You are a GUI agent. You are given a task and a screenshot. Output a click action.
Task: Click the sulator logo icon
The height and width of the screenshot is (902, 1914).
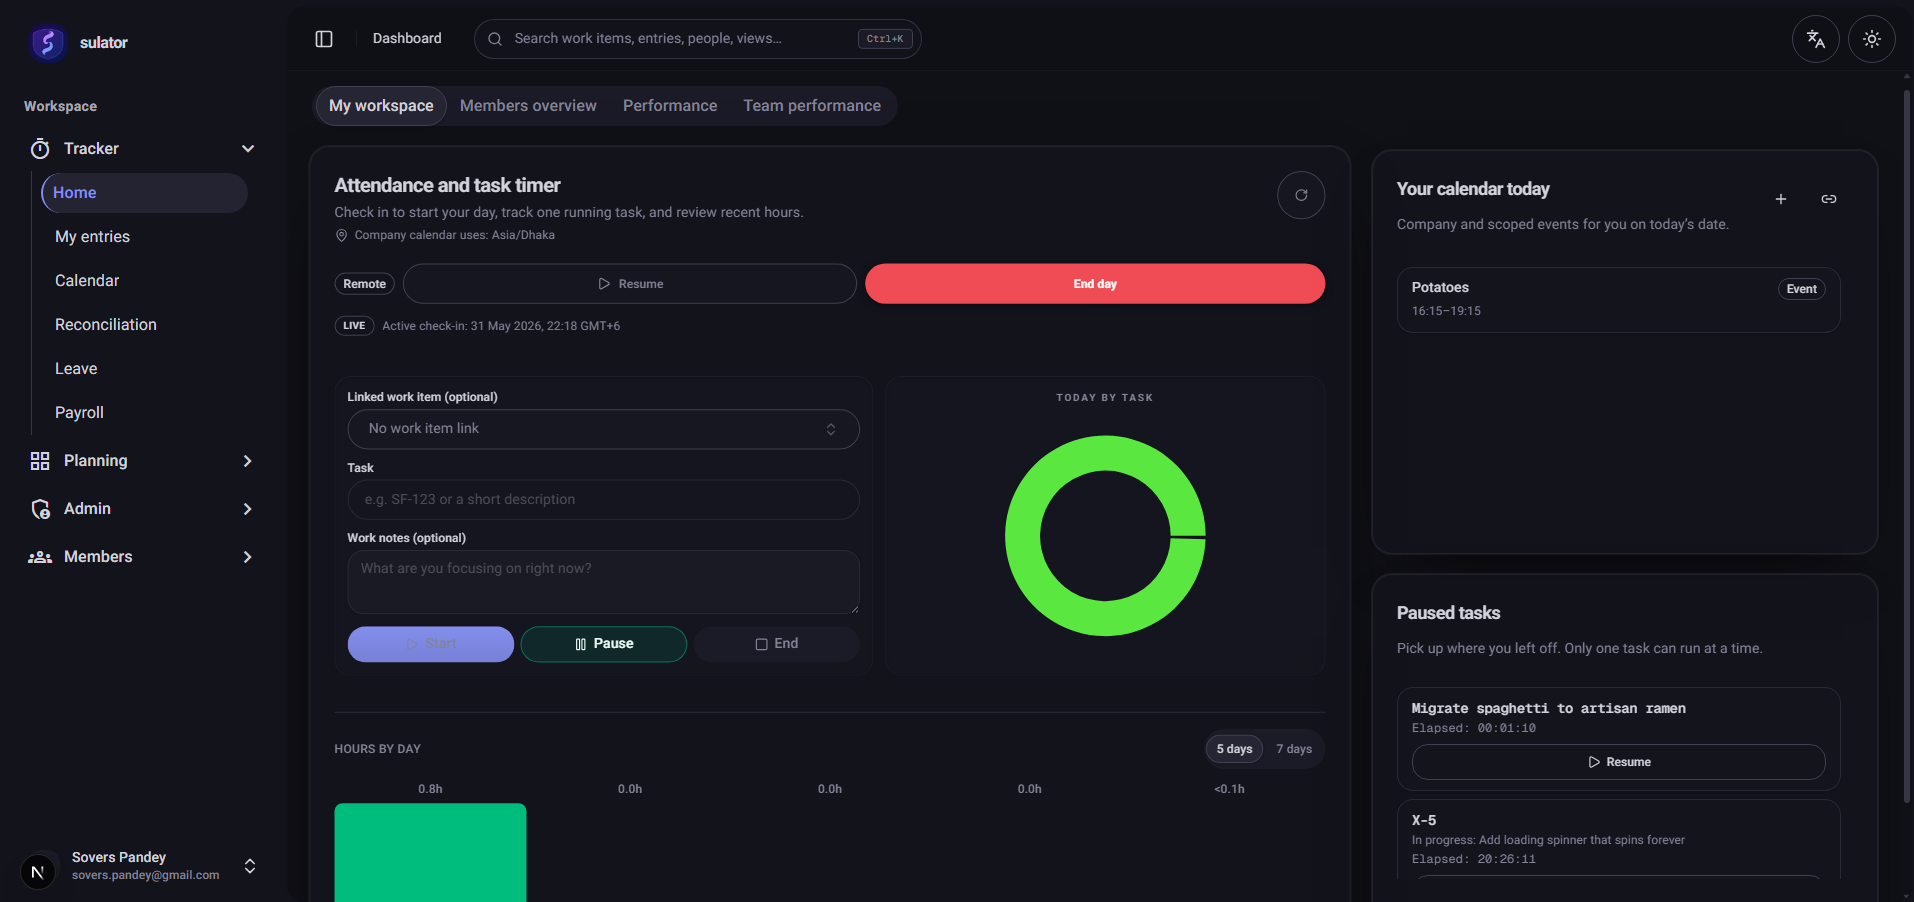click(x=47, y=43)
